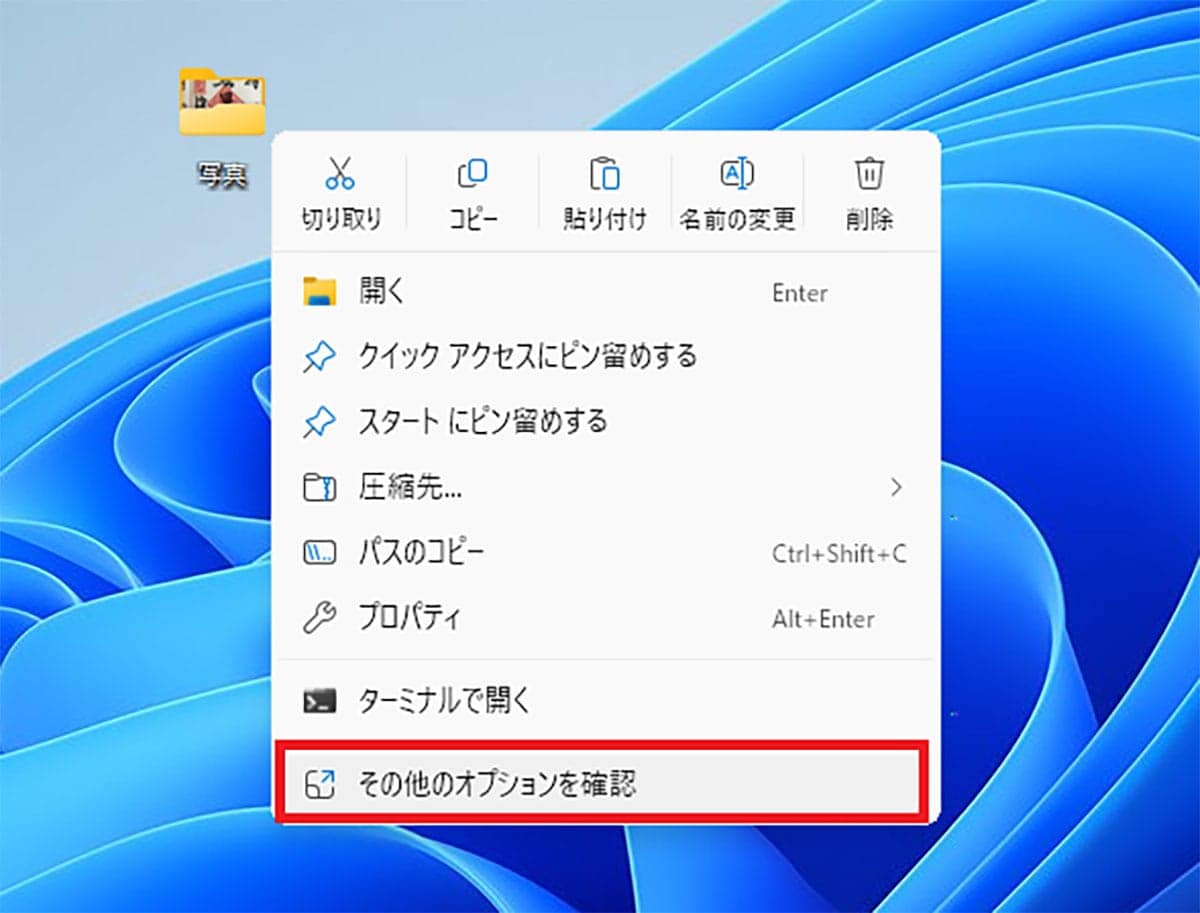Click the 貼り付け (Paste) clipboard icon
1200x913 pixels.
point(604,172)
